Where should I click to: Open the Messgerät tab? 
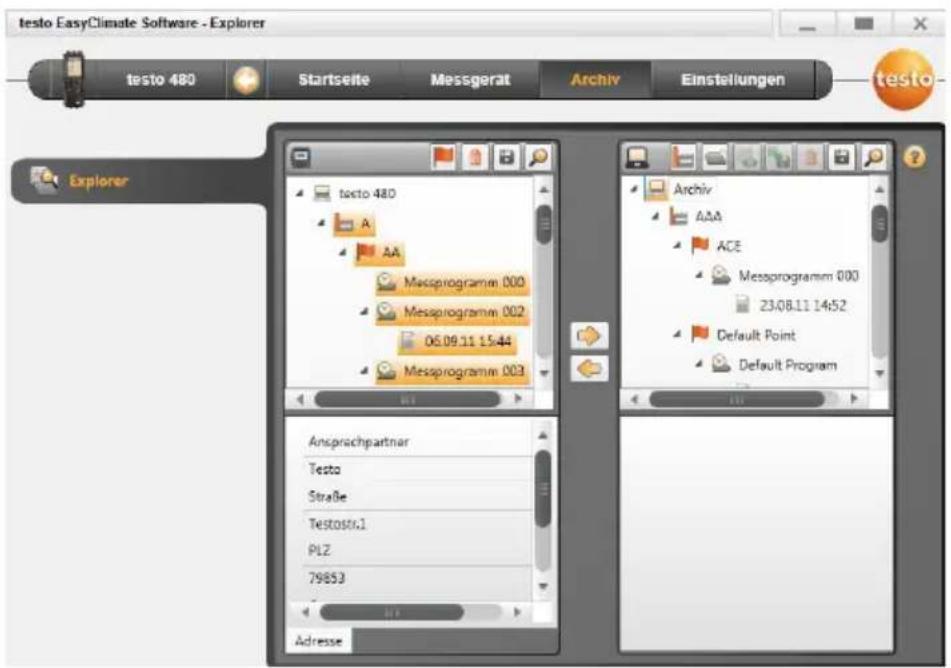470,80
